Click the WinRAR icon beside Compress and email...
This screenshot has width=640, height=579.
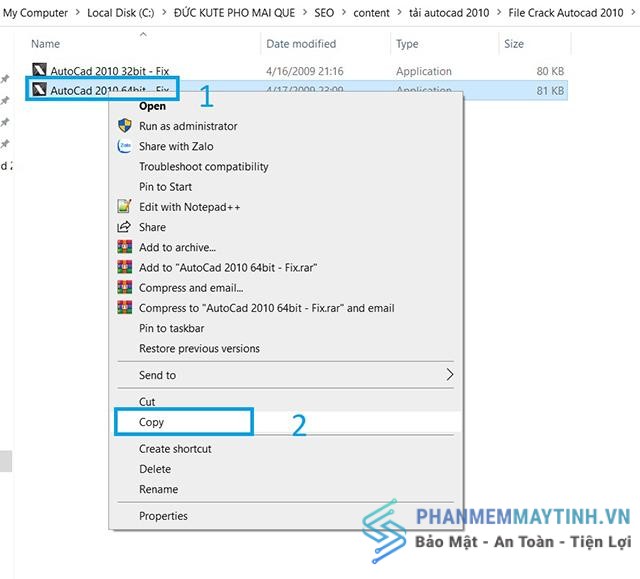pyautogui.click(x=124, y=287)
